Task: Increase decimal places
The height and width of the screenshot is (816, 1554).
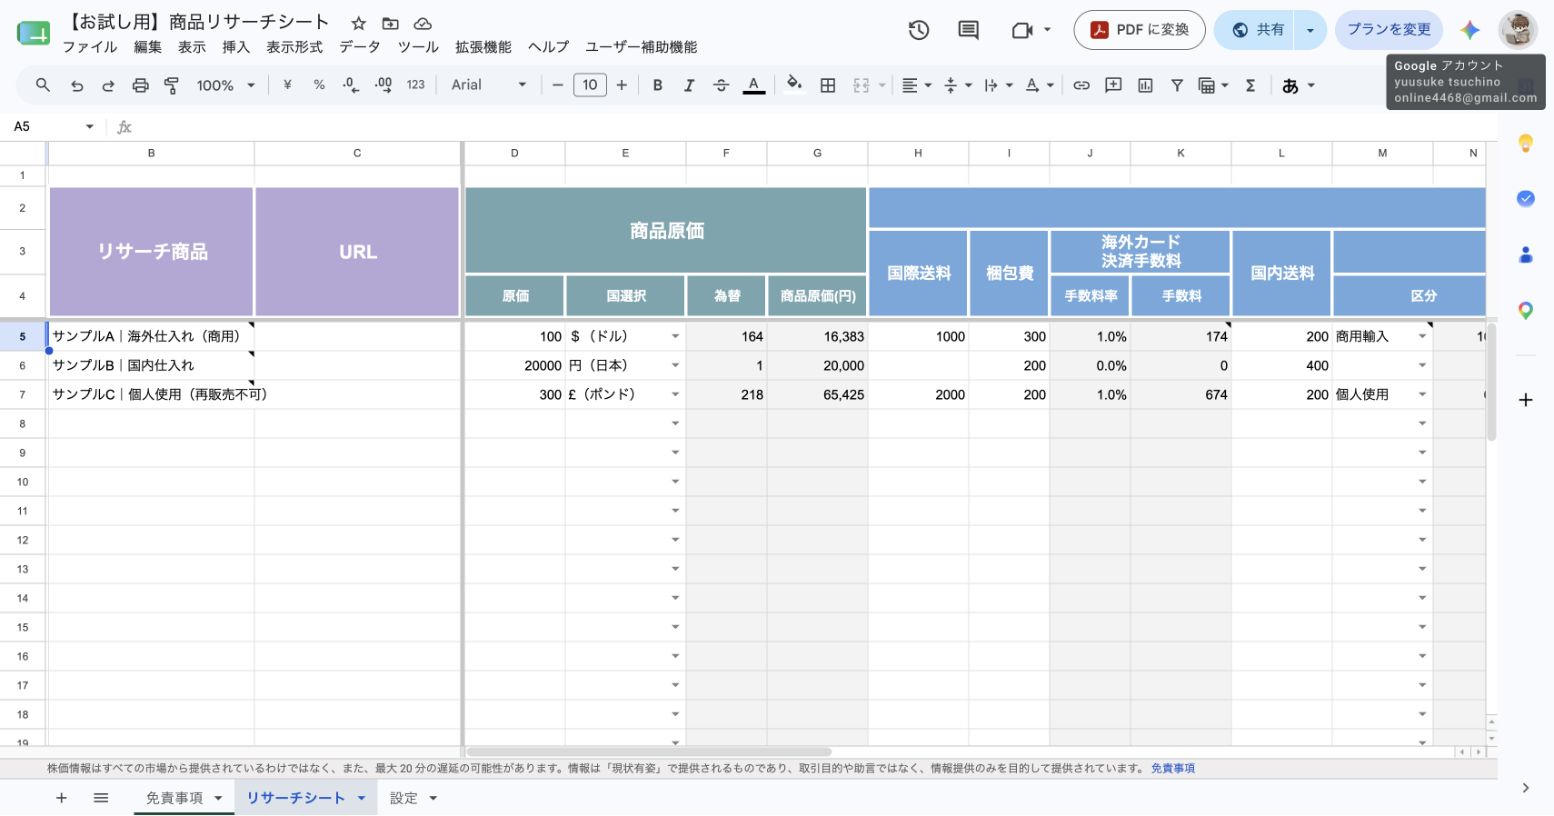Action: (x=383, y=85)
